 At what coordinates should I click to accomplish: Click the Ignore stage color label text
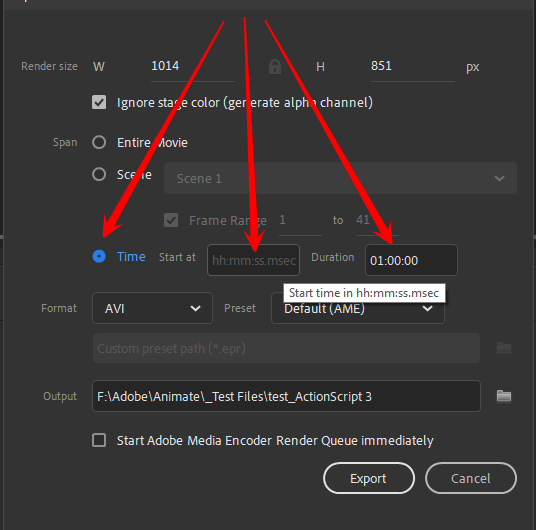[x=245, y=103]
